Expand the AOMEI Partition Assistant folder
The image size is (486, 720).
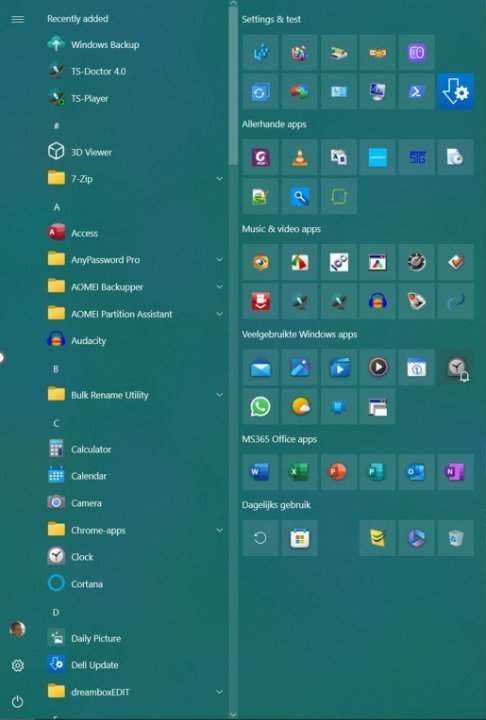point(136,314)
